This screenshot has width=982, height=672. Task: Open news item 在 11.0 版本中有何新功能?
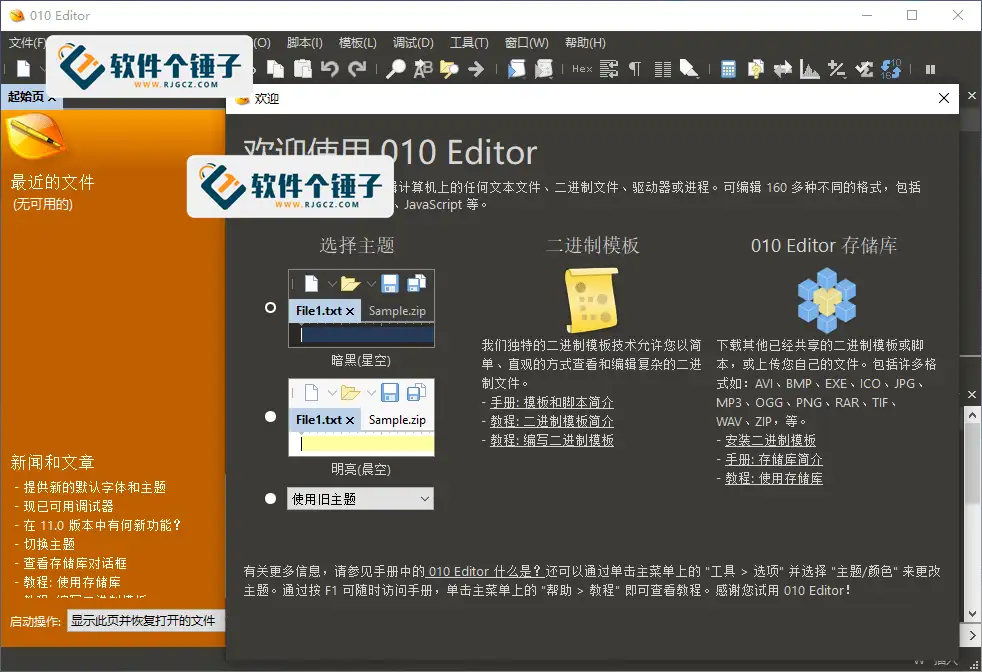(102, 525)
